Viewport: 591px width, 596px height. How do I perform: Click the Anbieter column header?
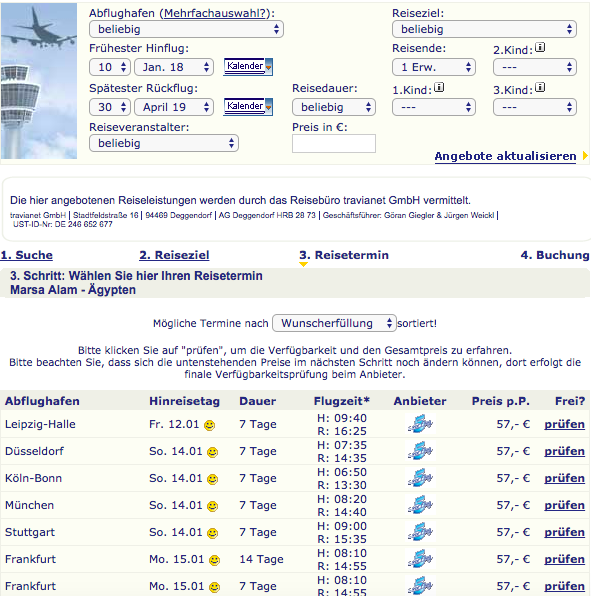coord(420,401)
